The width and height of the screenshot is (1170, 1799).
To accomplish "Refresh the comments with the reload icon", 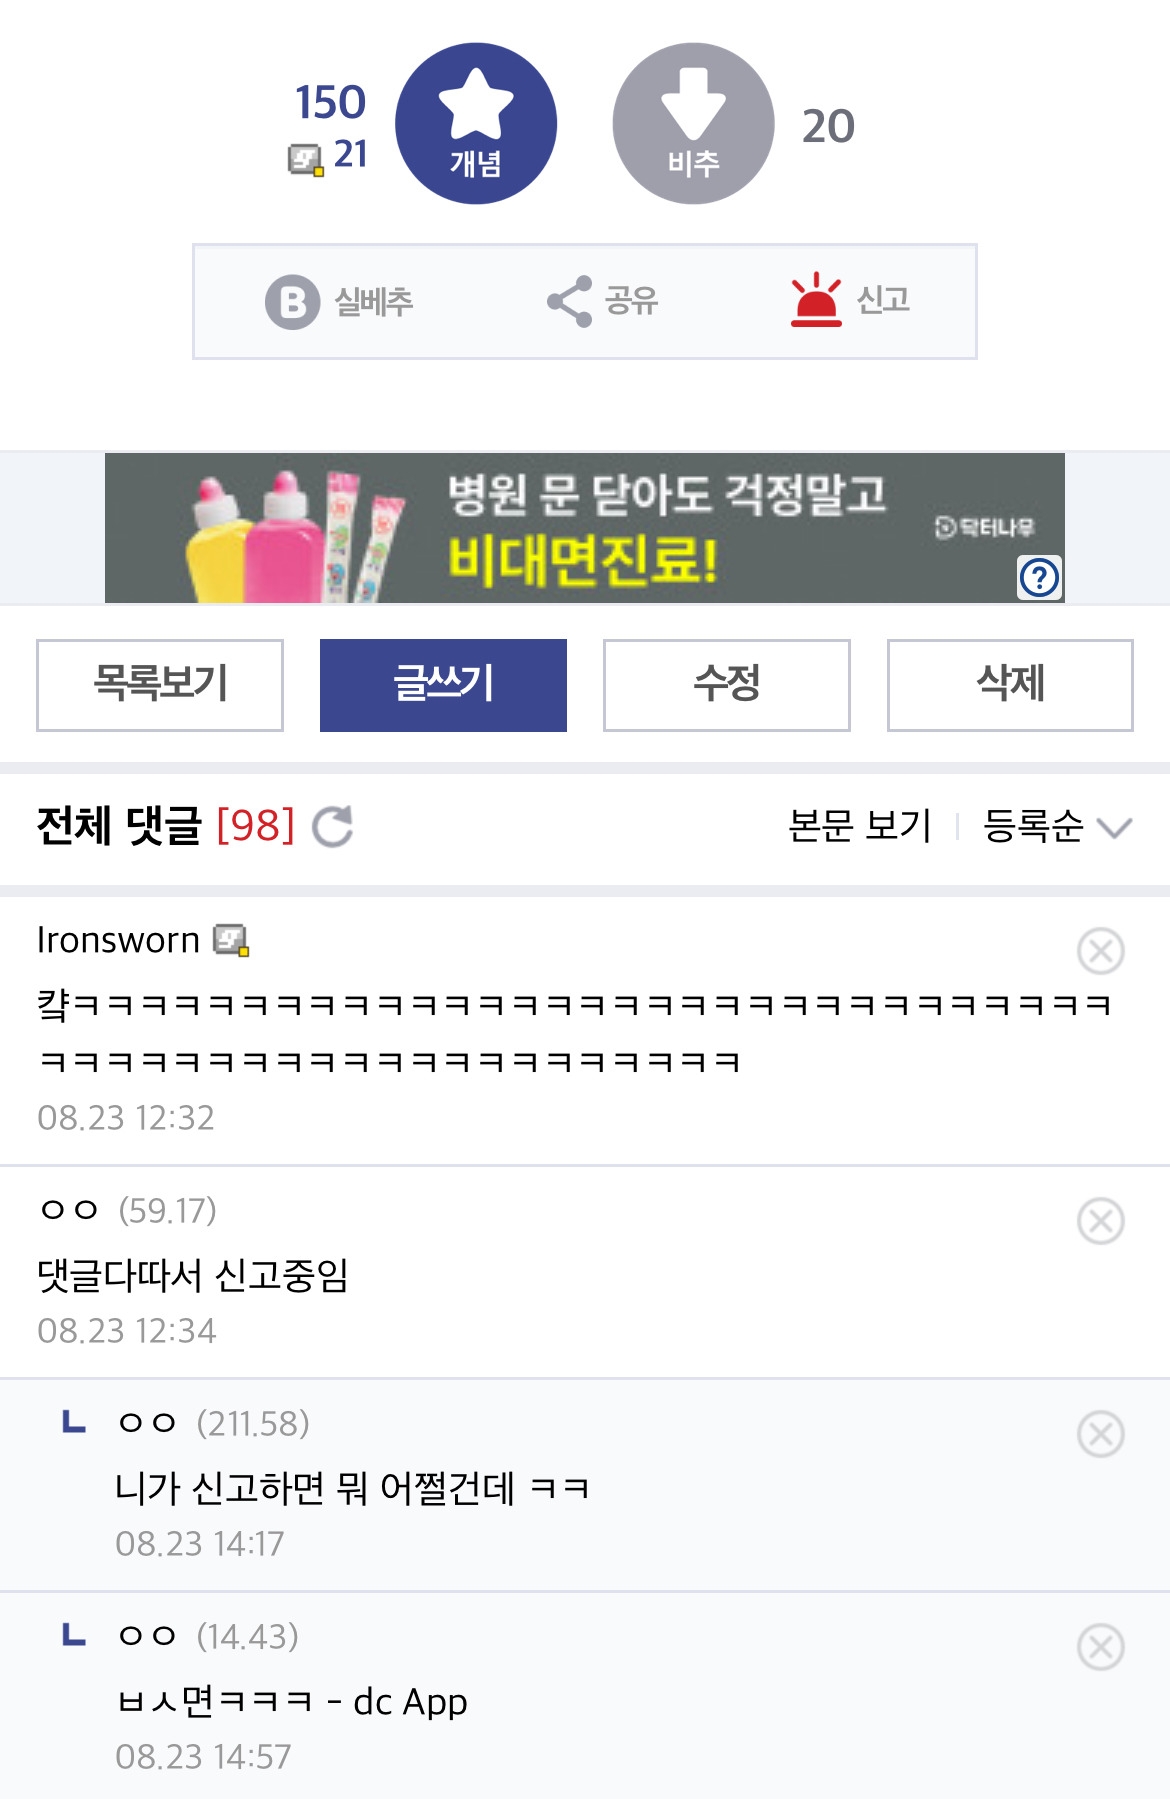I will point(333,827).
